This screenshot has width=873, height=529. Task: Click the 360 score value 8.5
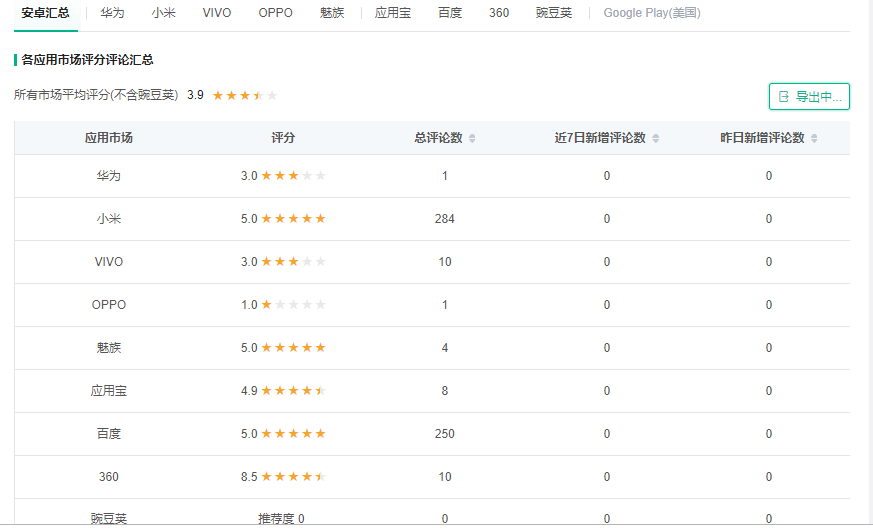click(x=249, y=477)
